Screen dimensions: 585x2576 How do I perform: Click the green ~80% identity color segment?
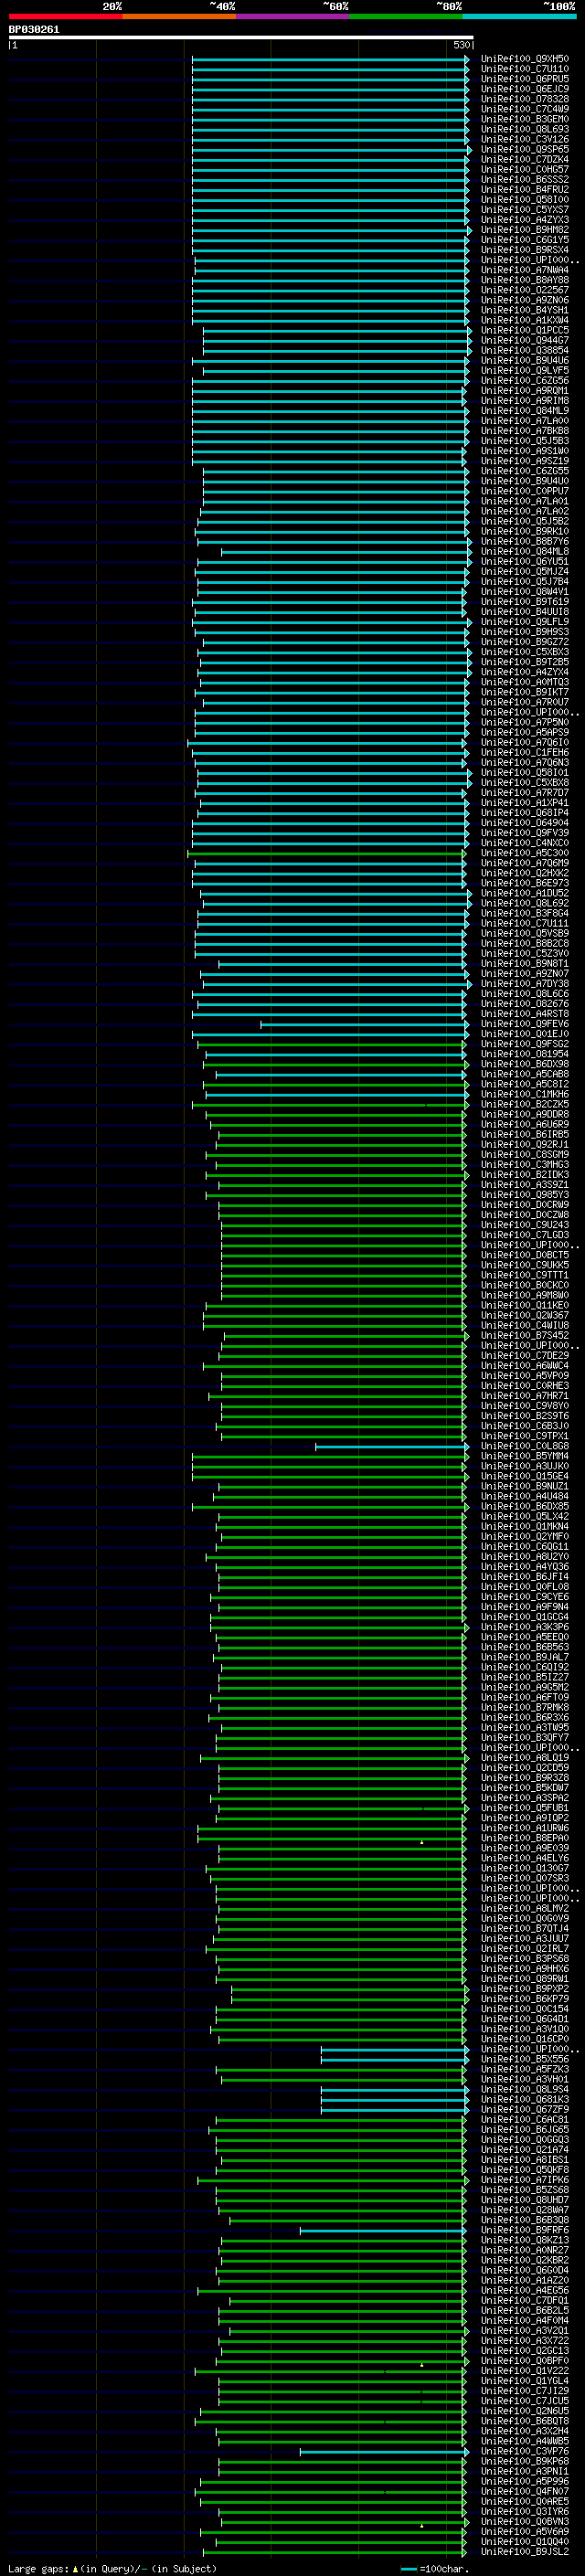coord(406,16)
